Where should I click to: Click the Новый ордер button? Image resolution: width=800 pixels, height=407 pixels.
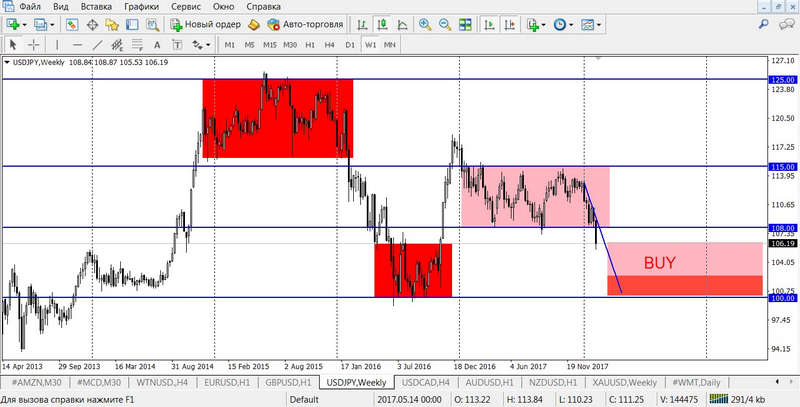pyautogui.click(x=205, y=24)
